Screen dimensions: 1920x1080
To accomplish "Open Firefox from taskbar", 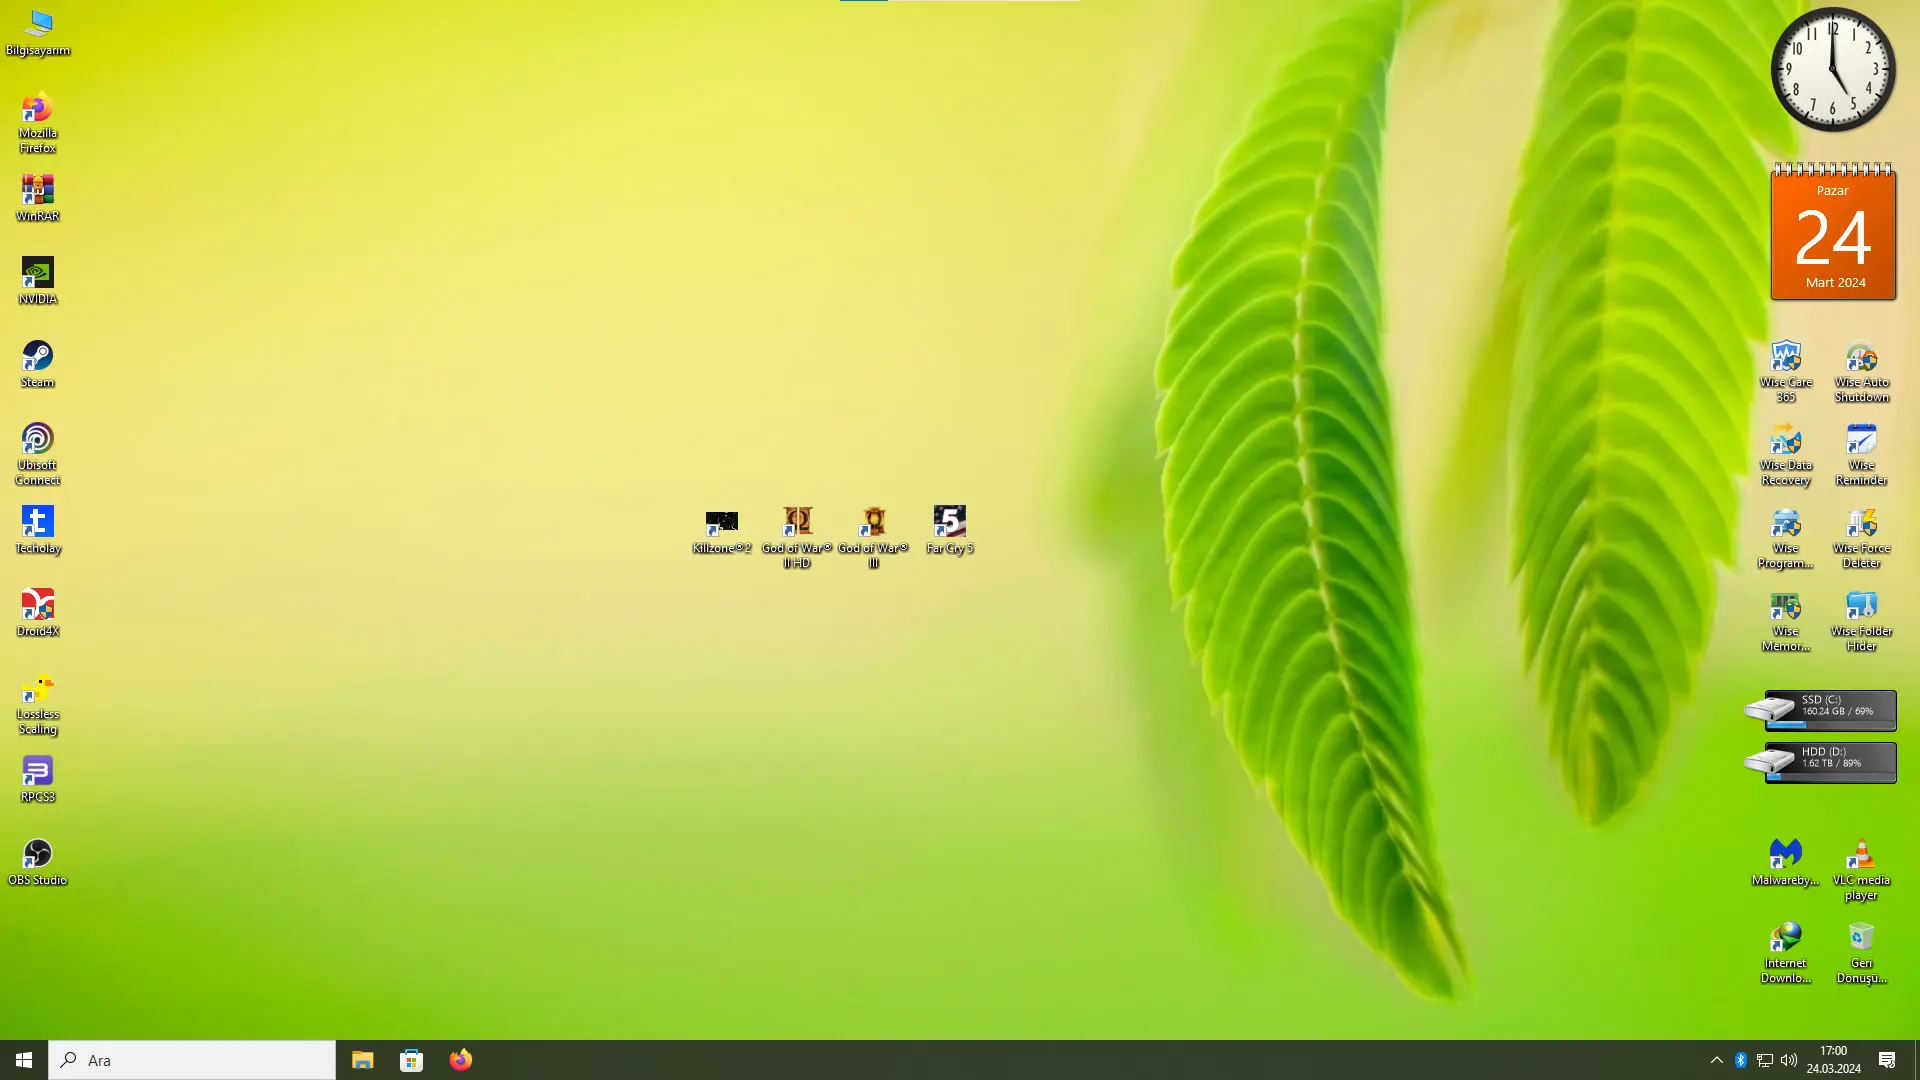I will 461,1060.
